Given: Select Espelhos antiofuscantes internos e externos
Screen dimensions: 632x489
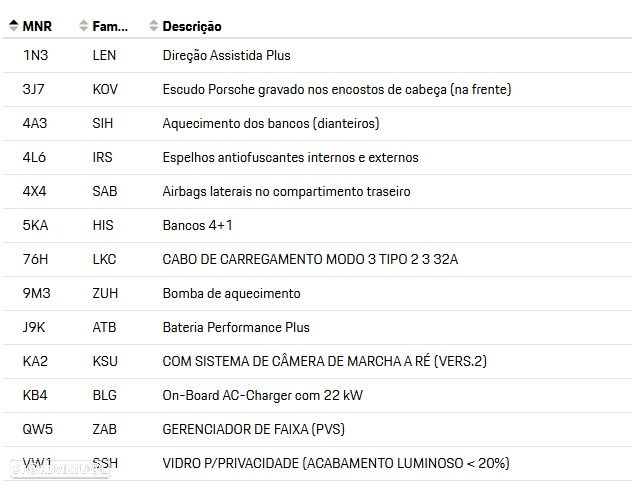Looking at the screenshot, I should click(290, 158).
